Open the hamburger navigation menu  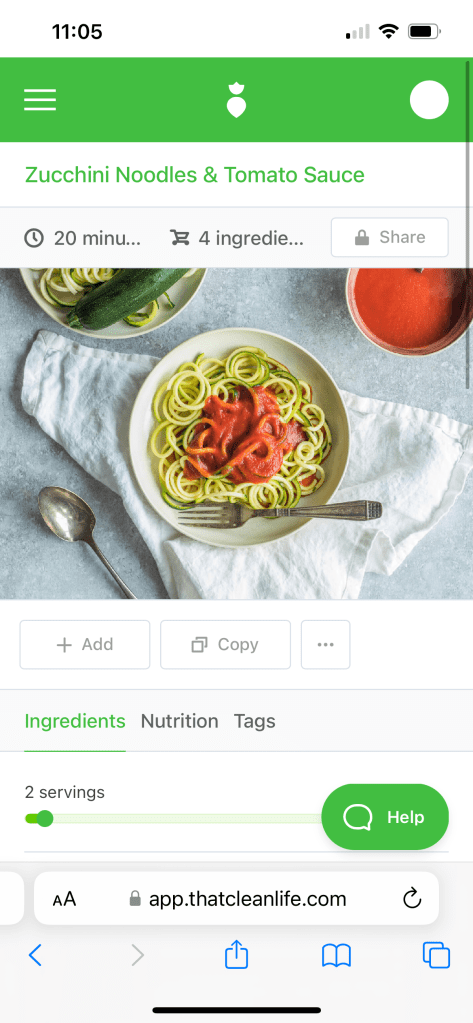(40, 100)
